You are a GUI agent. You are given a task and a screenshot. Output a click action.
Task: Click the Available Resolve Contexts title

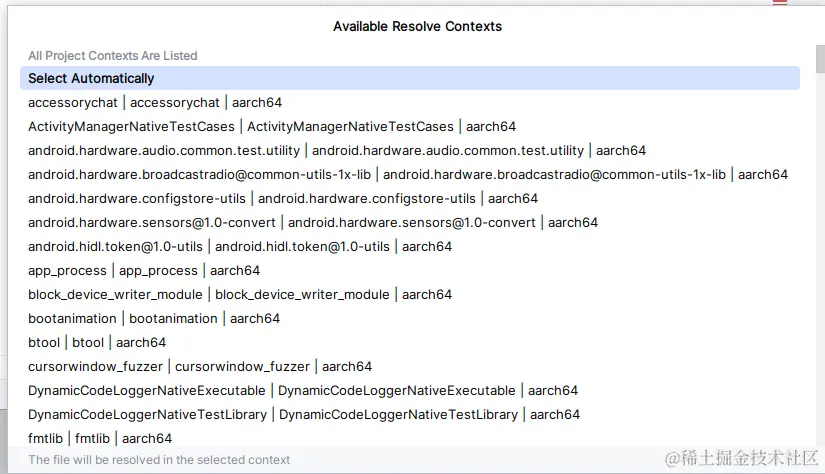coord(417,26)
